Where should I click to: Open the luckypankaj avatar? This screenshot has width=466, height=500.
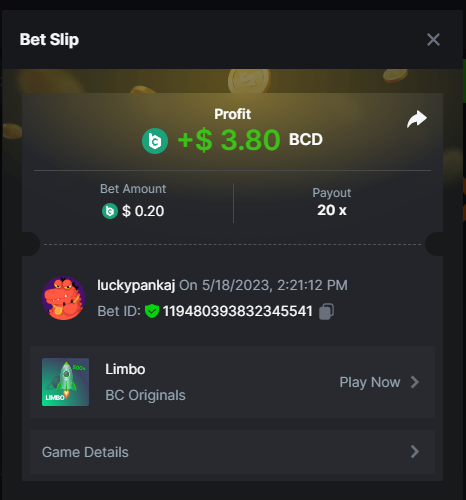click(x=63, y=298)
